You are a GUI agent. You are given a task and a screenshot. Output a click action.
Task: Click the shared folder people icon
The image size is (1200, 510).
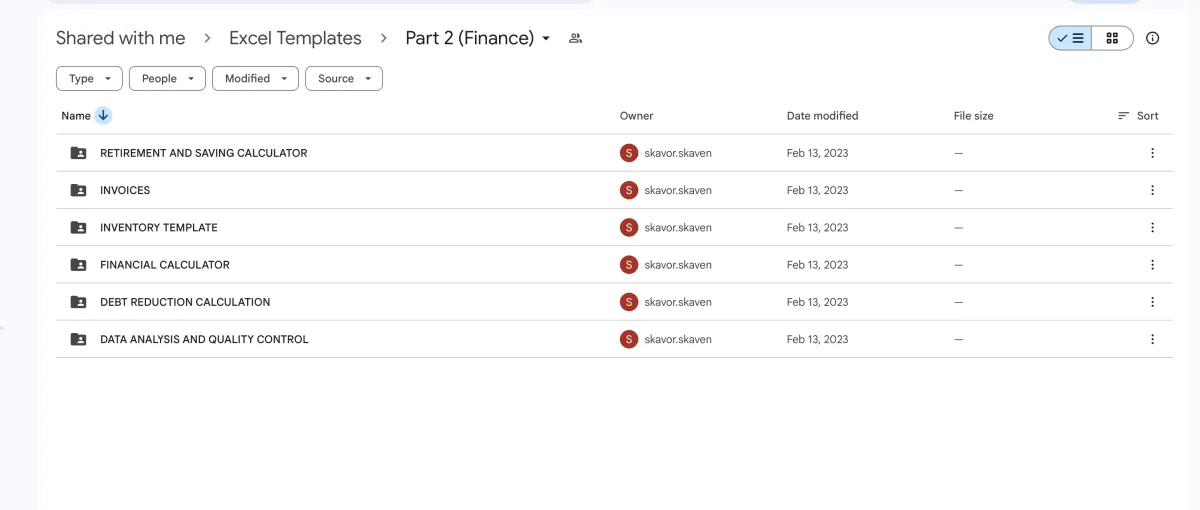pyautogui.click(x=575, y=39)
